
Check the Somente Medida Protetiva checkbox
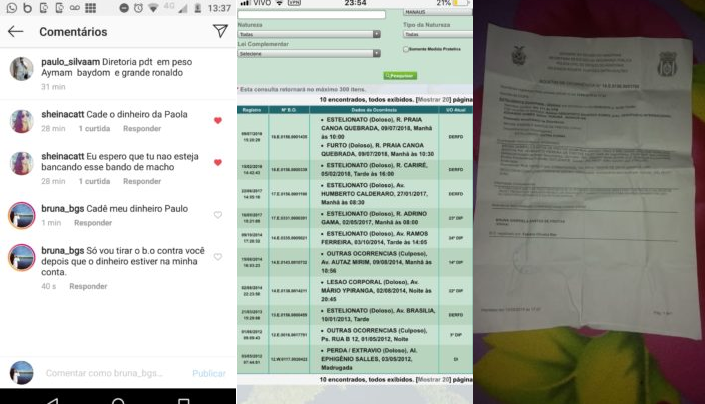(x=405, y=48)
